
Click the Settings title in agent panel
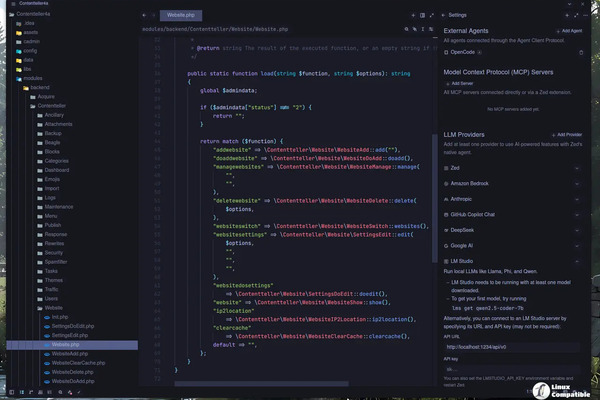[457, 15]
